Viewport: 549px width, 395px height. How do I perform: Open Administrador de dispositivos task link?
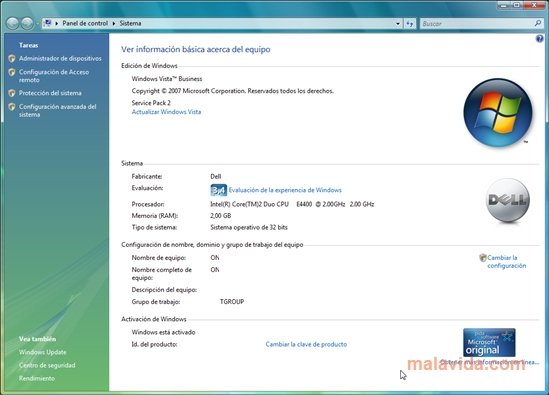(60, 58)
